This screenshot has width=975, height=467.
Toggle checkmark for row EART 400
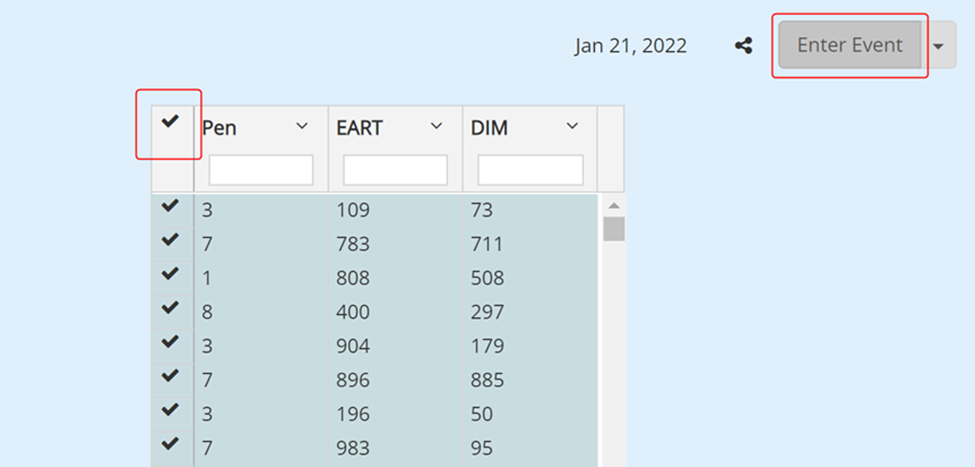(170, 308)
